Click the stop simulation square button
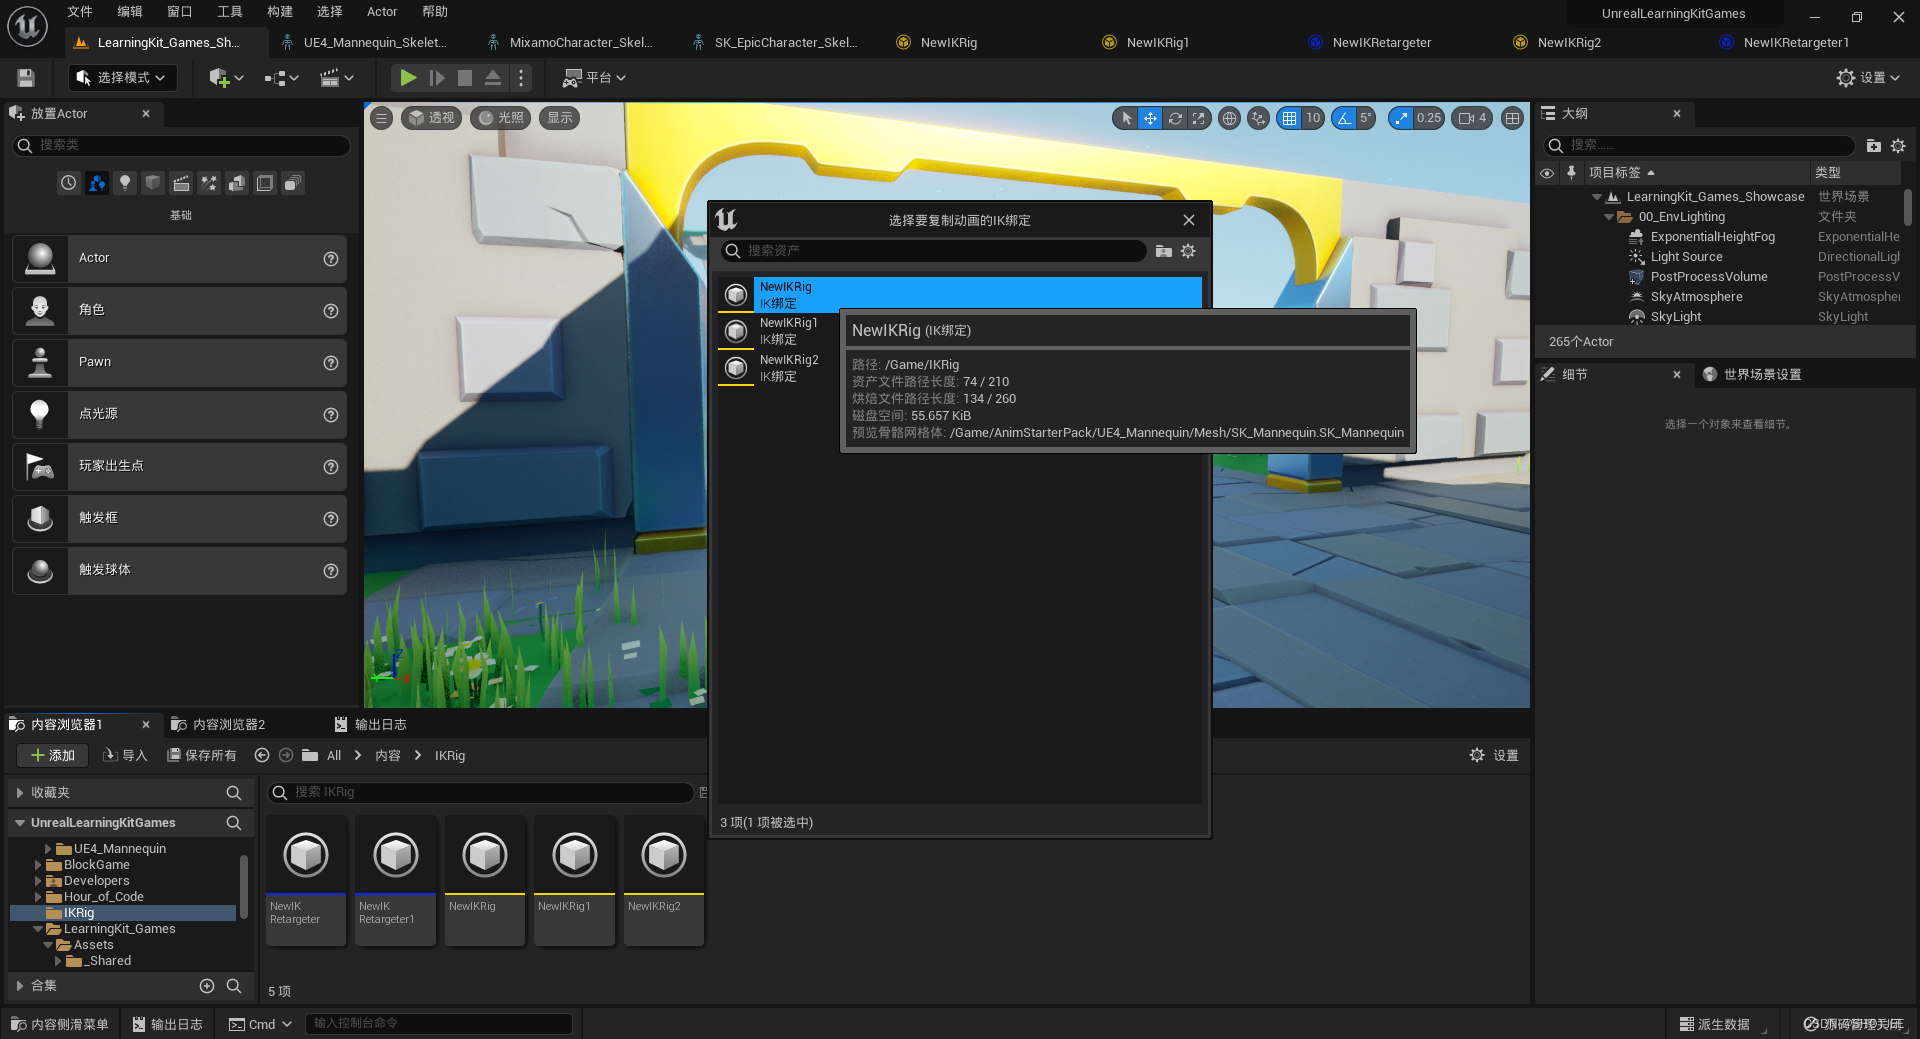1920x1039 pixels. tap(465, 78)
